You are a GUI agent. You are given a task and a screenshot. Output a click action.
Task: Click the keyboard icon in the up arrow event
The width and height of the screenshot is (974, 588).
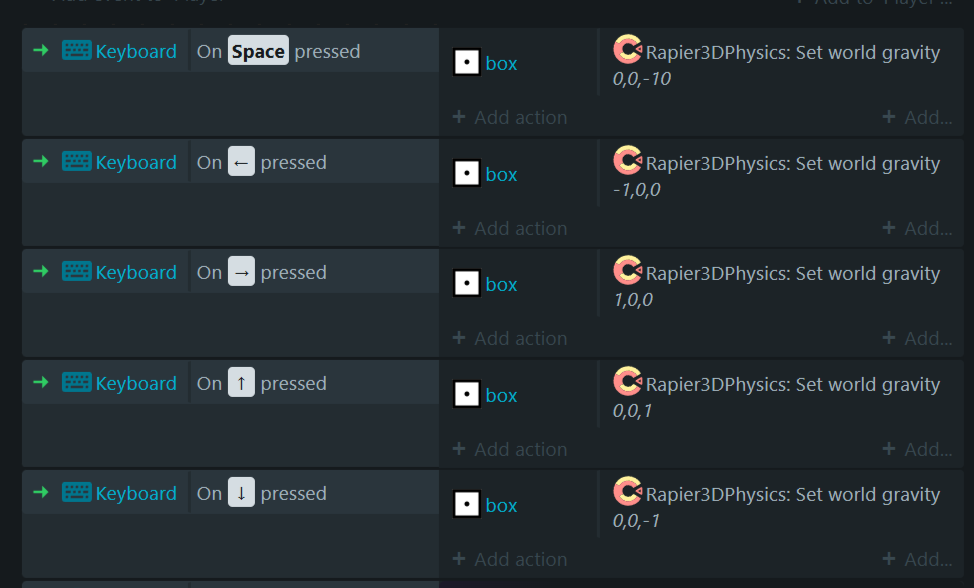[76, 382]
